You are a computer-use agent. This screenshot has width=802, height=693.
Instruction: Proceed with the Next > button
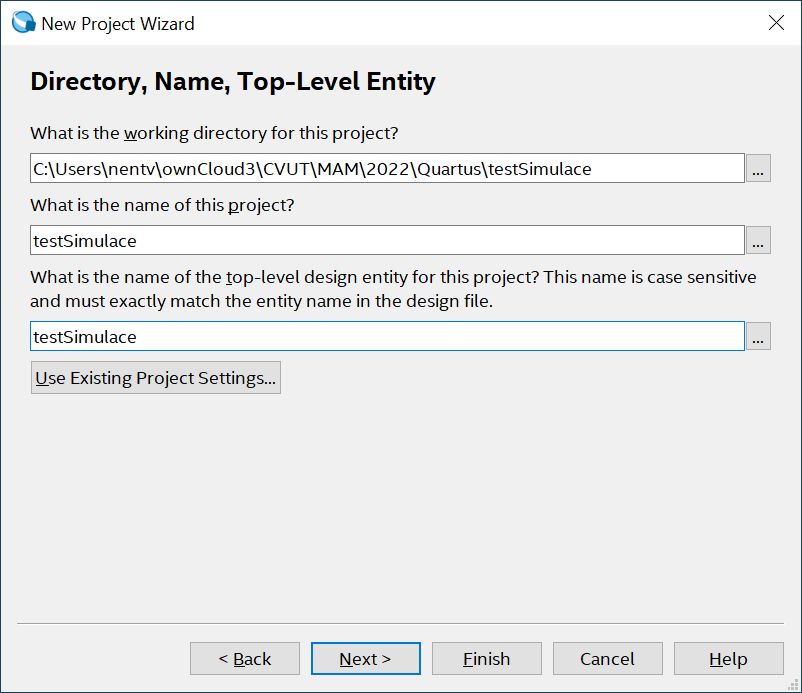point(365,658)
